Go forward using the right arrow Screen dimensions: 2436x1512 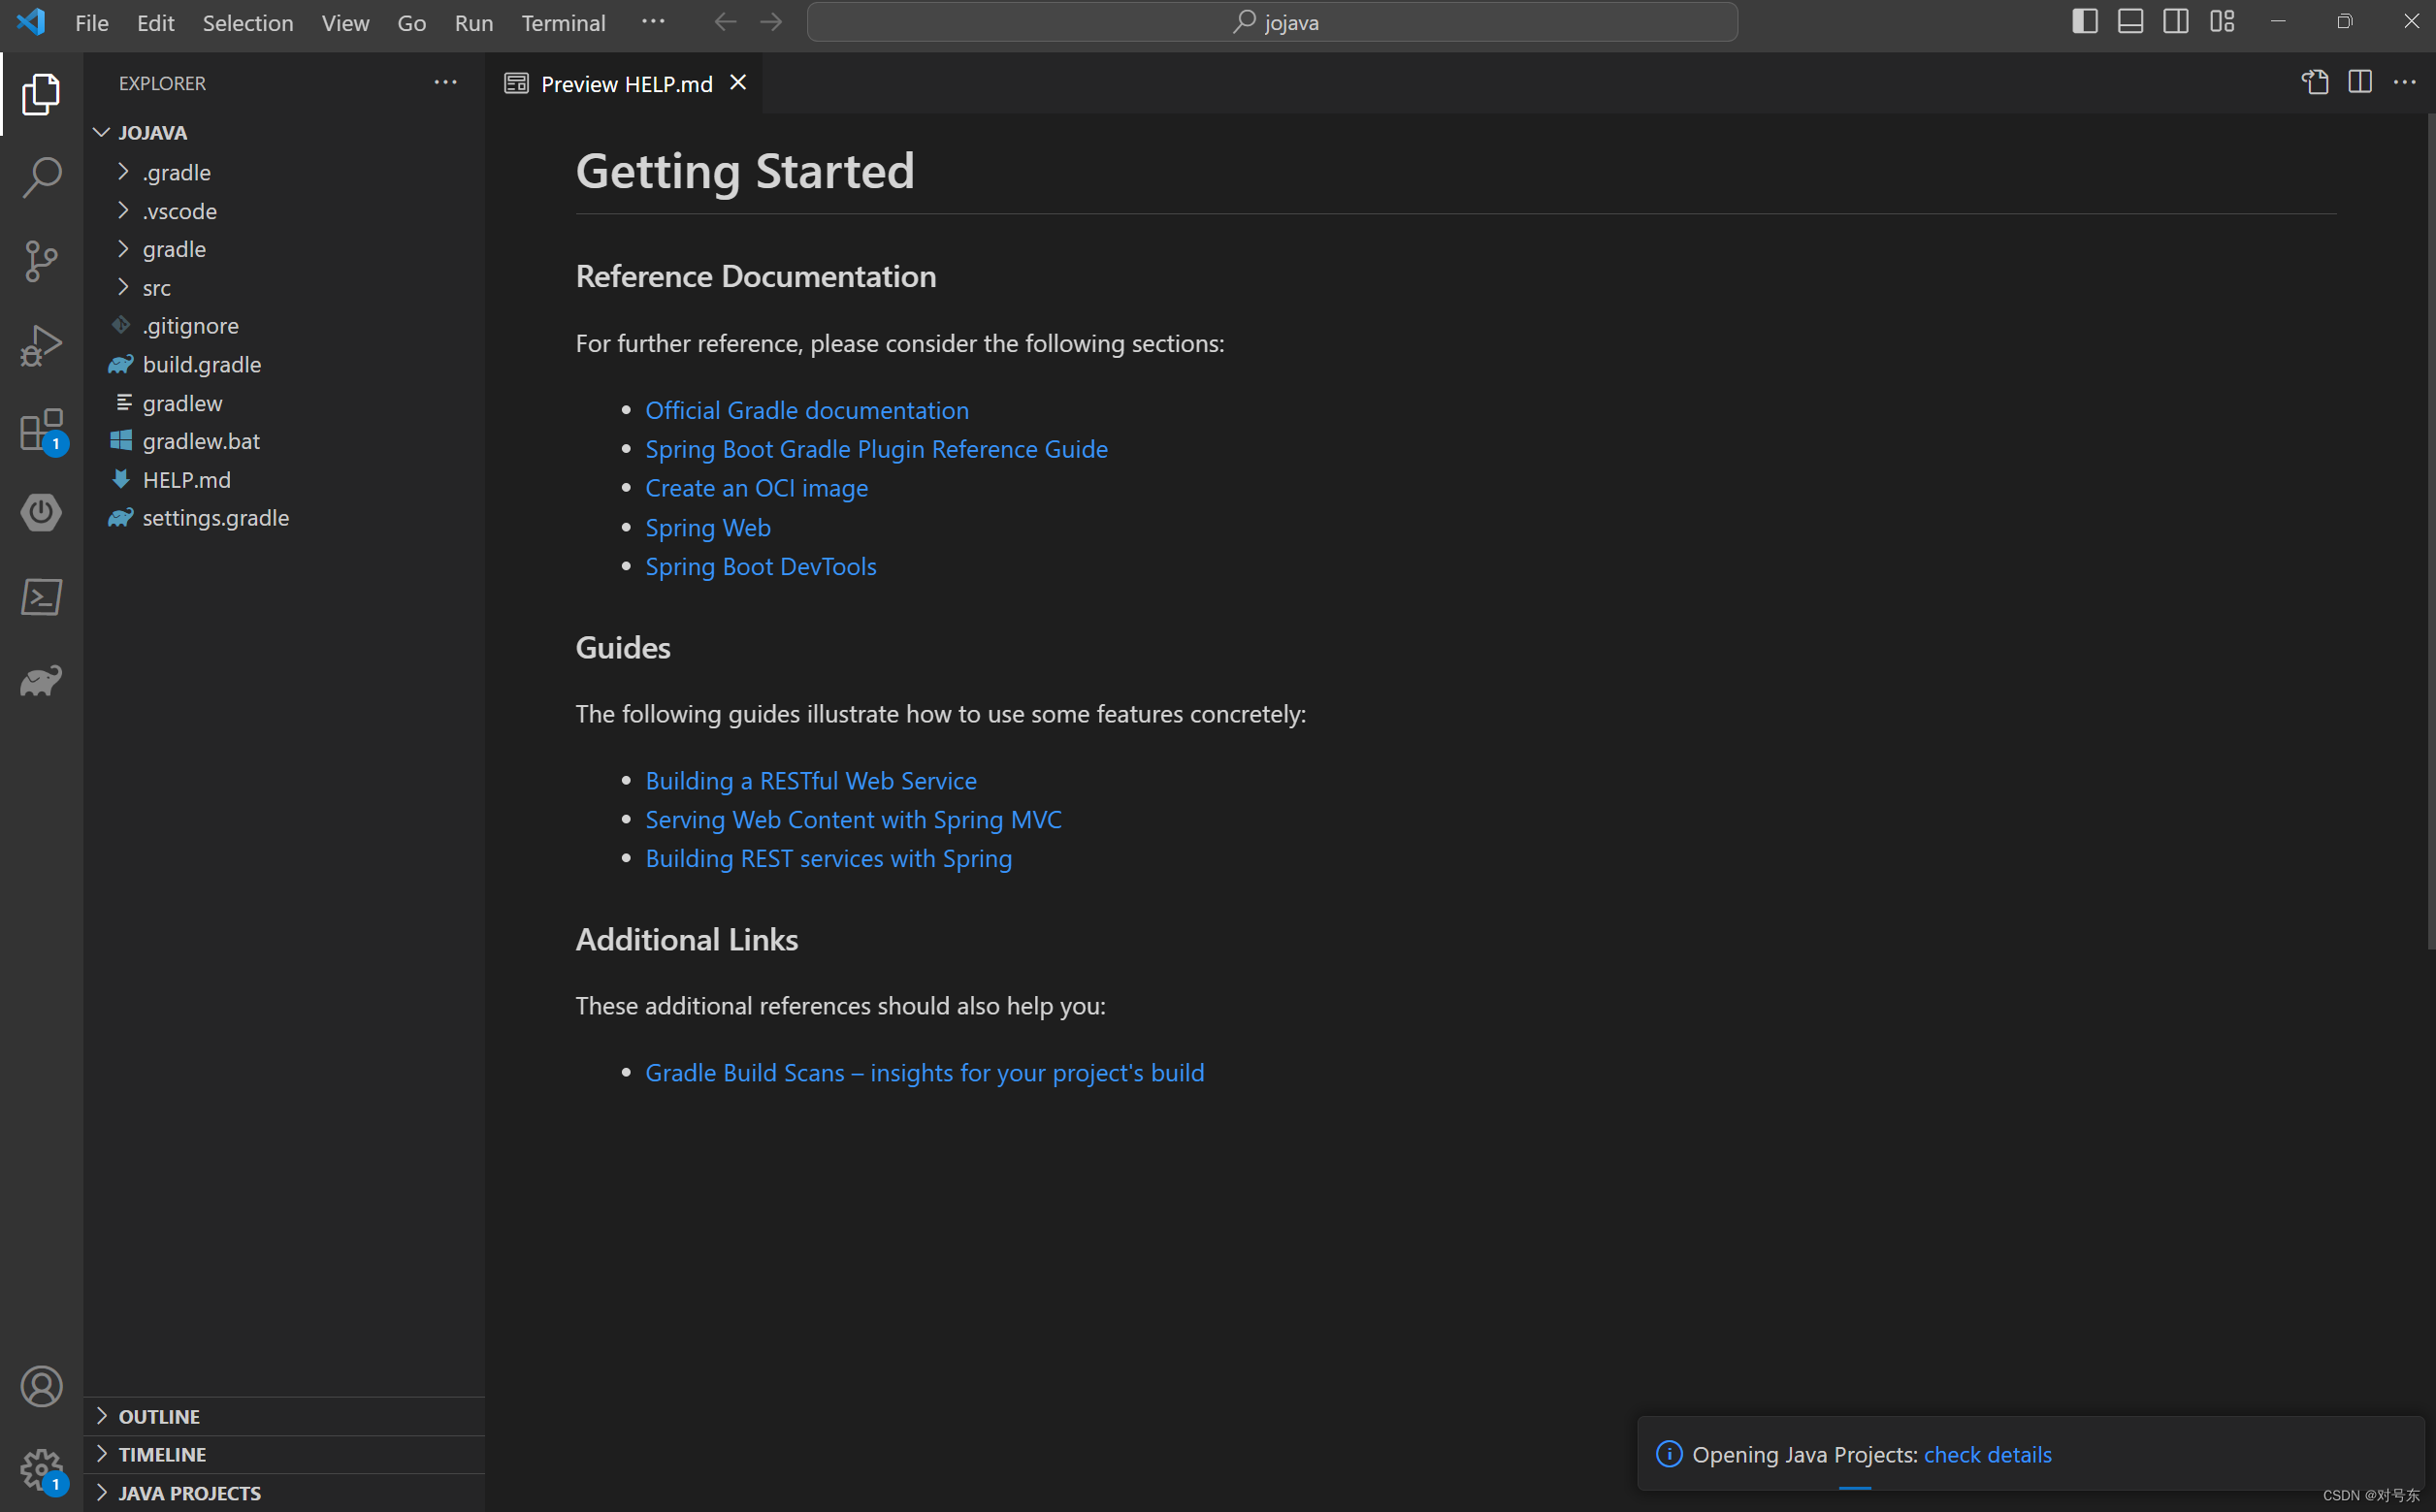point(770,22)
